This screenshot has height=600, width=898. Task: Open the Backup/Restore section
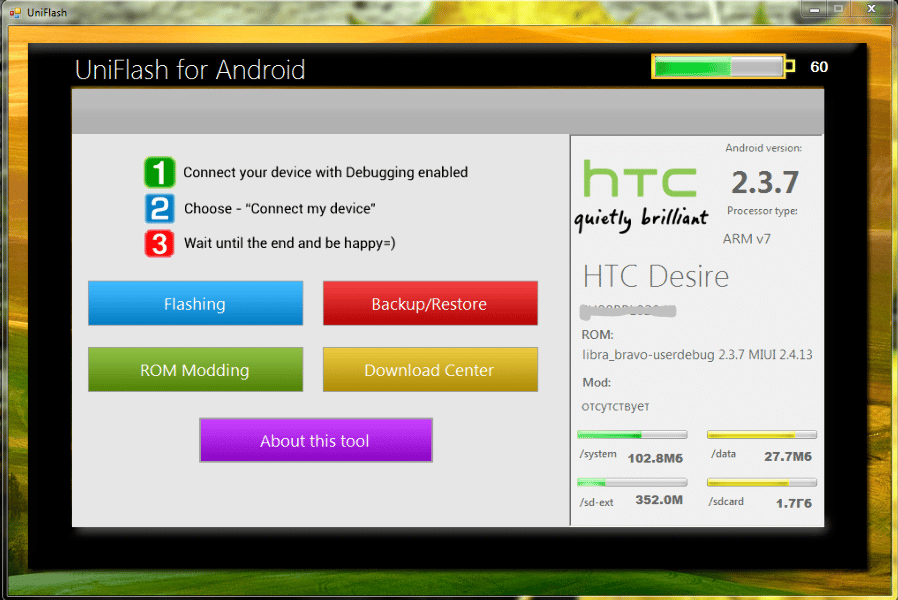(429, 303)
